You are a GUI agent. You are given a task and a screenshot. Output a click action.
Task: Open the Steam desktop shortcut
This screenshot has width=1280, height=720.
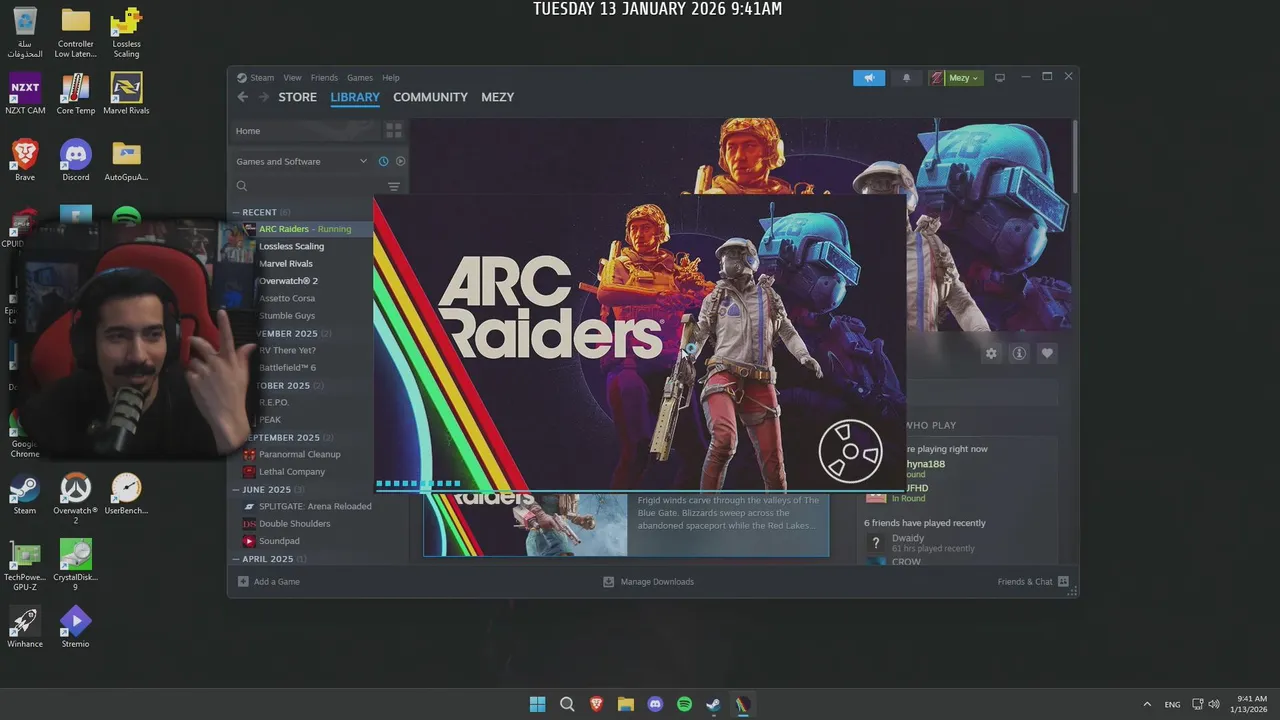[x=25, y=494]
